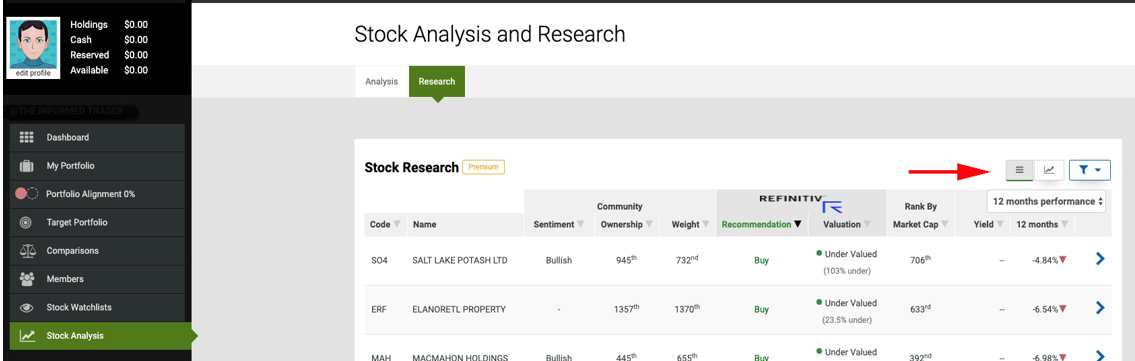Sort by the Code column arrow
1135x361 pixels.
[397, 225]
